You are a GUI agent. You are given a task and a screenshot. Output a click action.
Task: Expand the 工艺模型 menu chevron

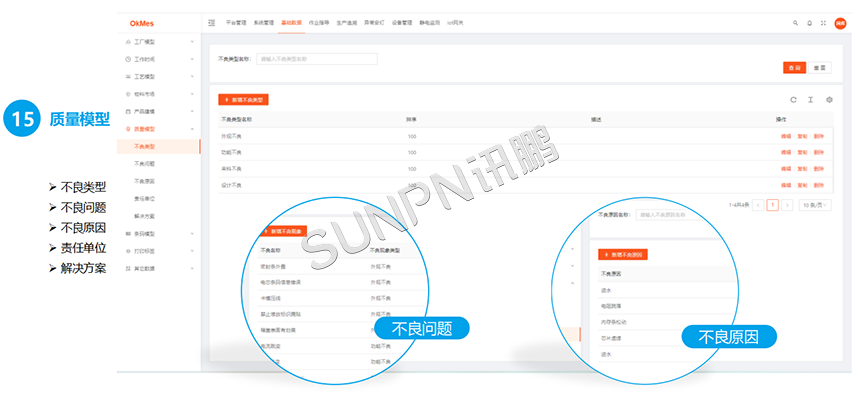click(192, 77)
